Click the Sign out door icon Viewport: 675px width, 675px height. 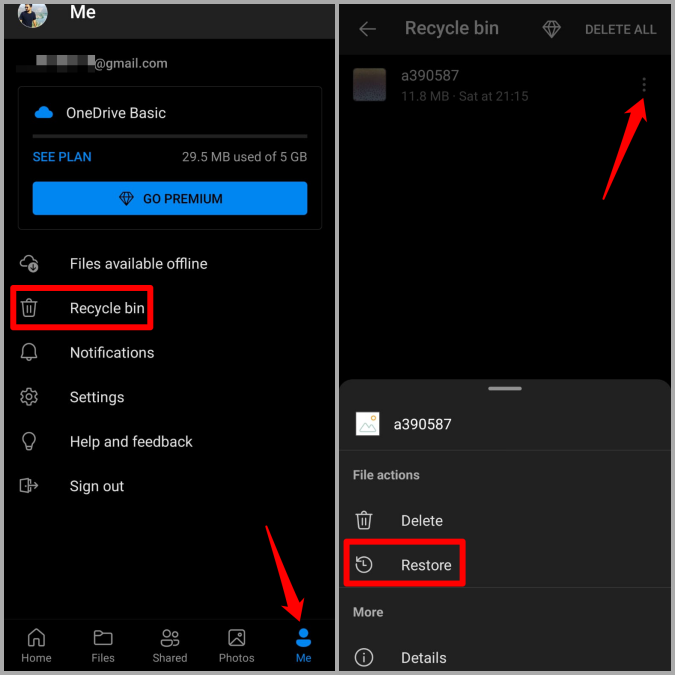click(29, 486)
